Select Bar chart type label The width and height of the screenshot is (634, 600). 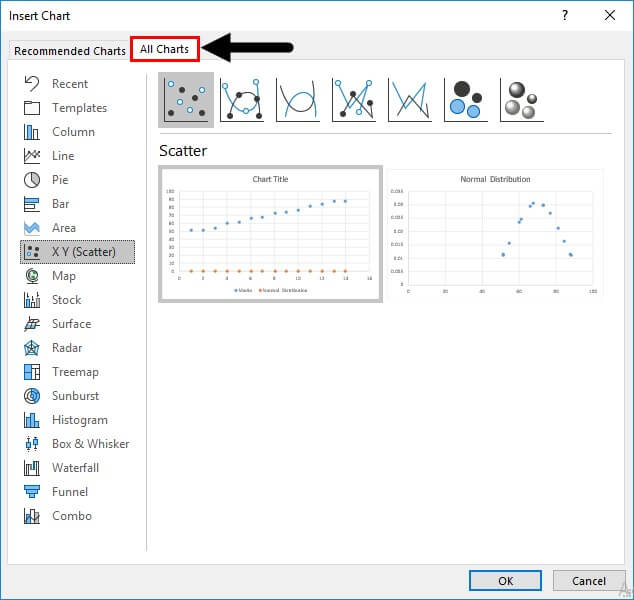(61, 204)
